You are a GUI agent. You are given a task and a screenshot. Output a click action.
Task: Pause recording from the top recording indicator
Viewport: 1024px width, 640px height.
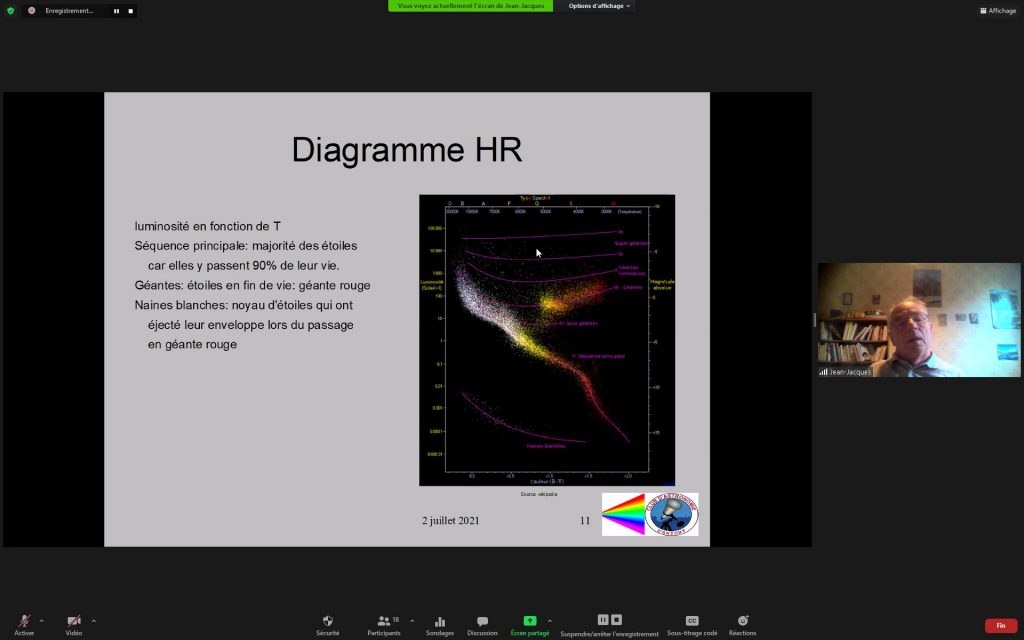(116, 11)
